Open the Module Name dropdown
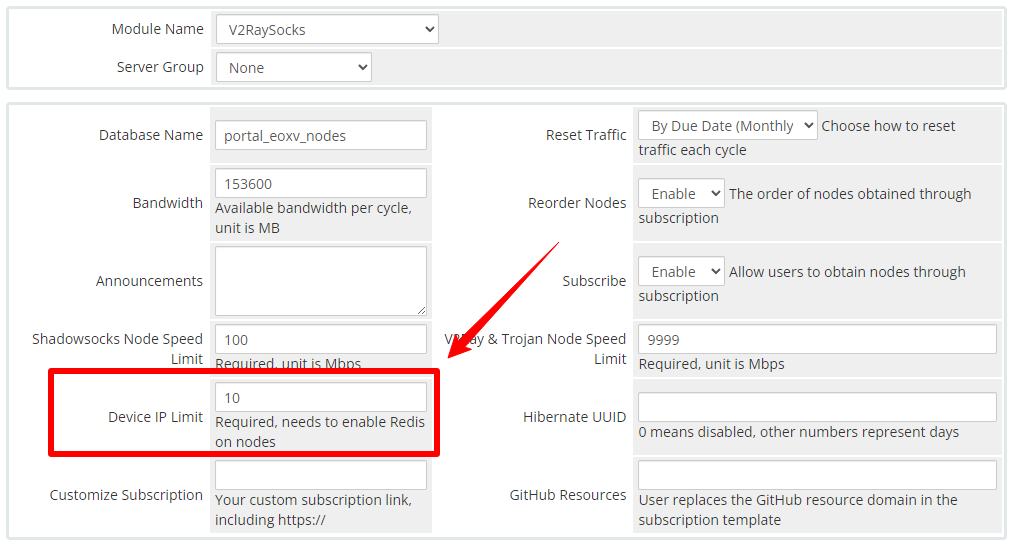 coord(327,30)
